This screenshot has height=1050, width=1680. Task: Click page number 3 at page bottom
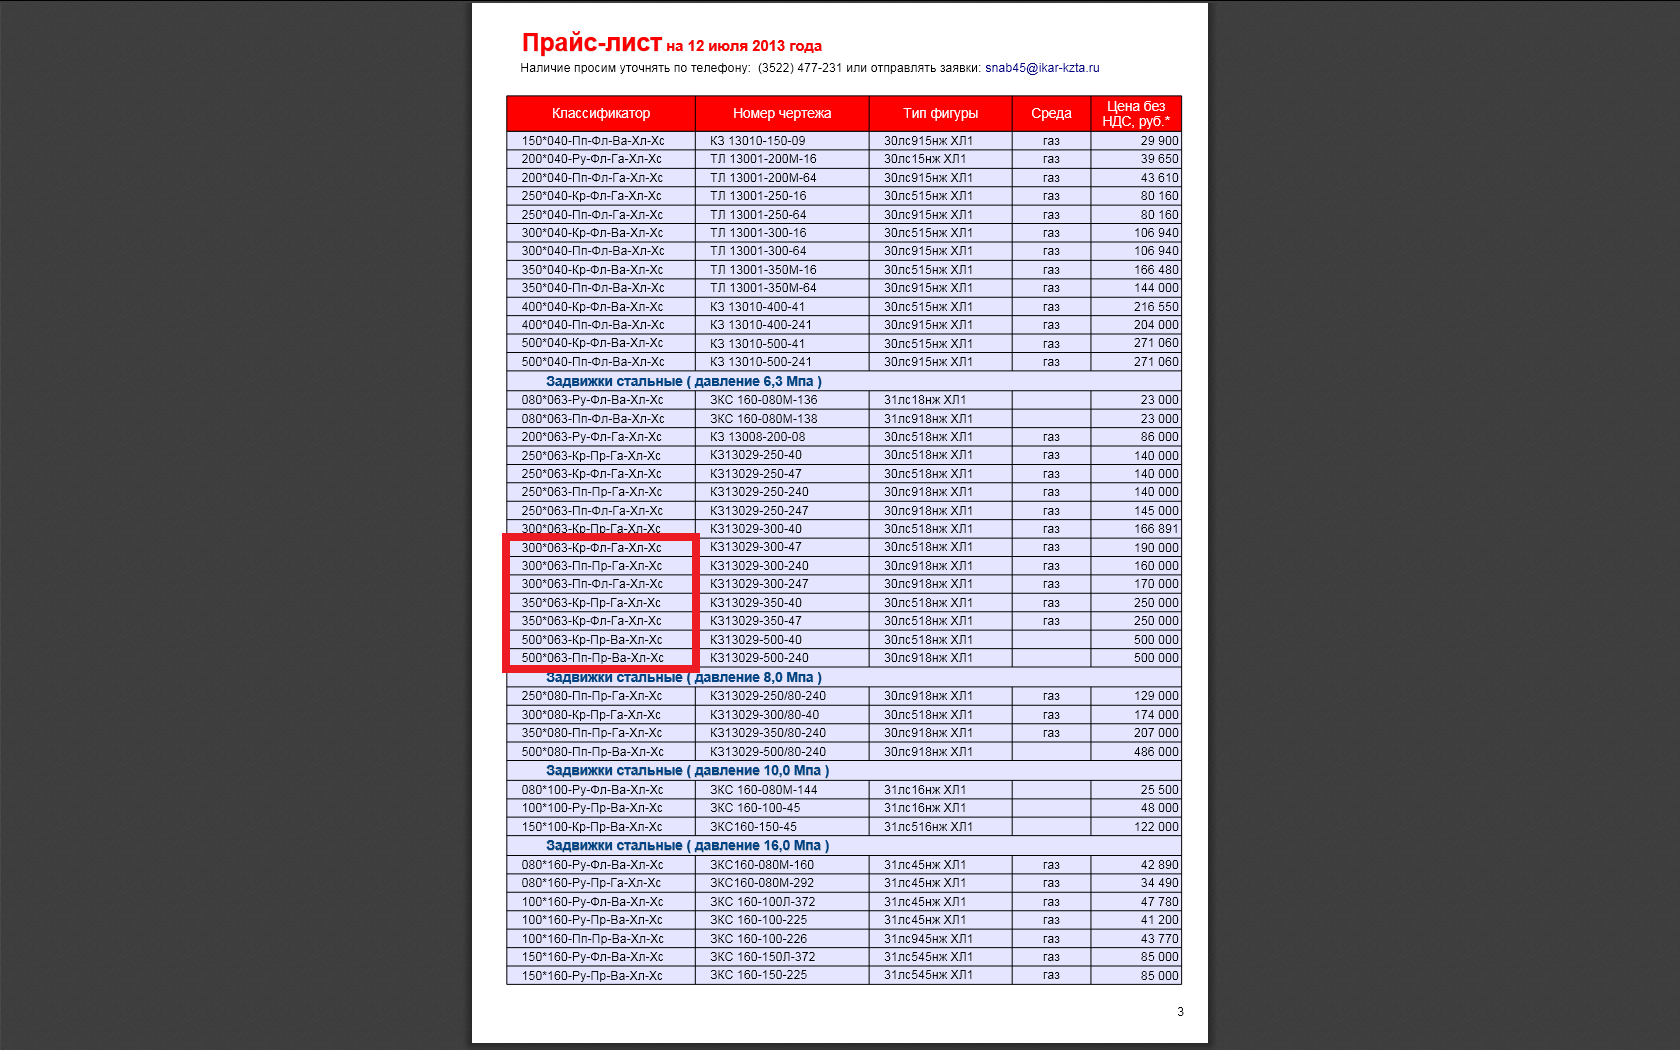[1180, 1012]
